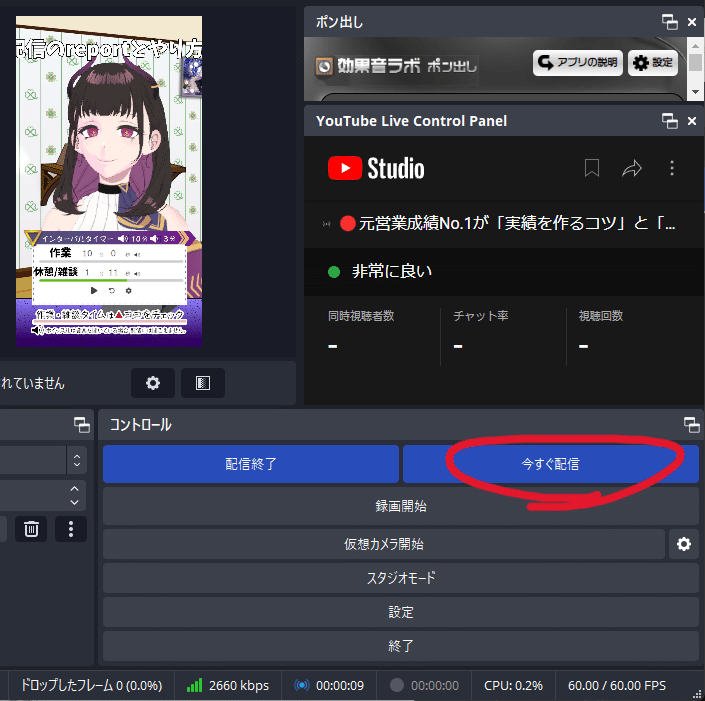Image resolution: width=705 pixels, height=701 pixels.
Task: Click the 60.00 / 60.00 FPS status
Action: (617, 685)
